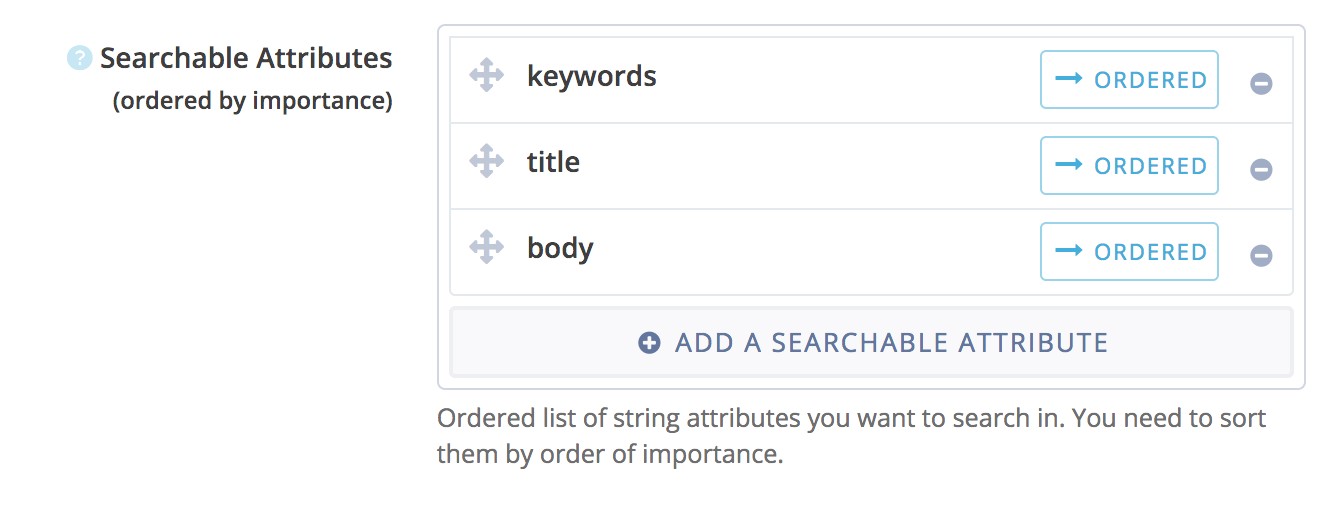
Task: Add a searchable attribute
Action: (x=871, y=343)
